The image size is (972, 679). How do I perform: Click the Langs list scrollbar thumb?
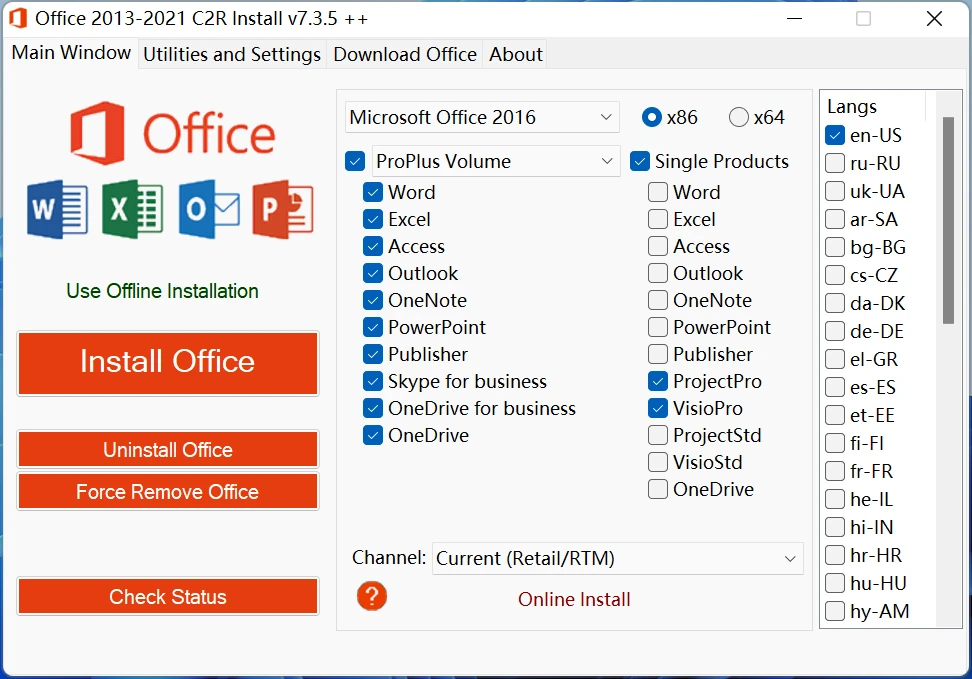click(948, 220)
